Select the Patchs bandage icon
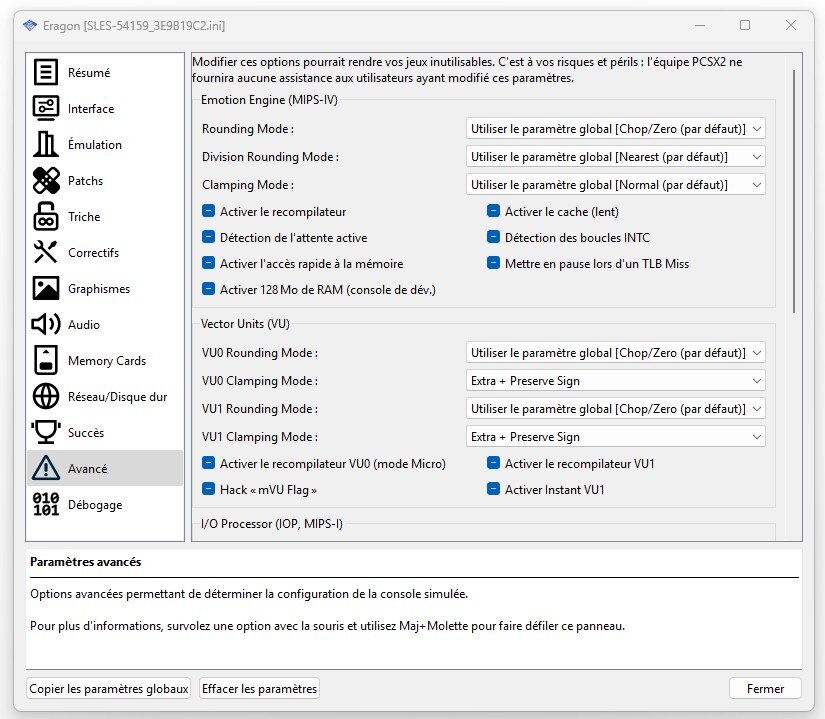 click(46, 181)
